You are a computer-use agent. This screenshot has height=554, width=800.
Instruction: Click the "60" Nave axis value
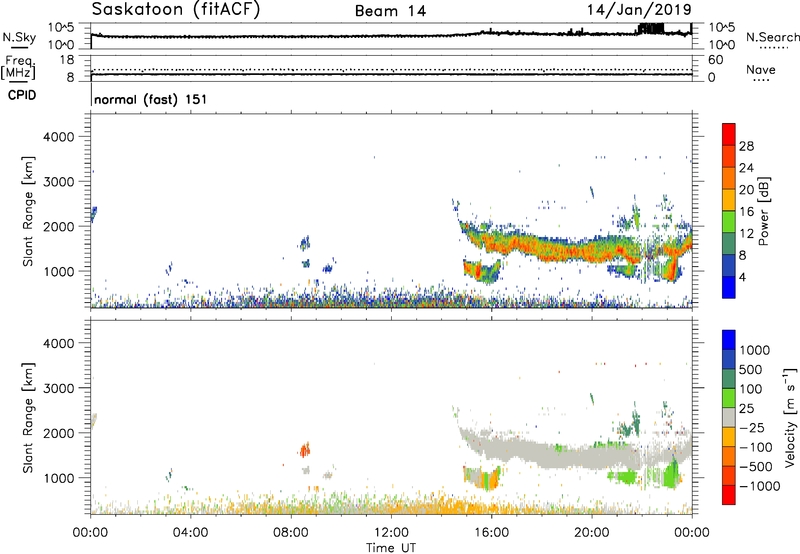pos(716,60)
